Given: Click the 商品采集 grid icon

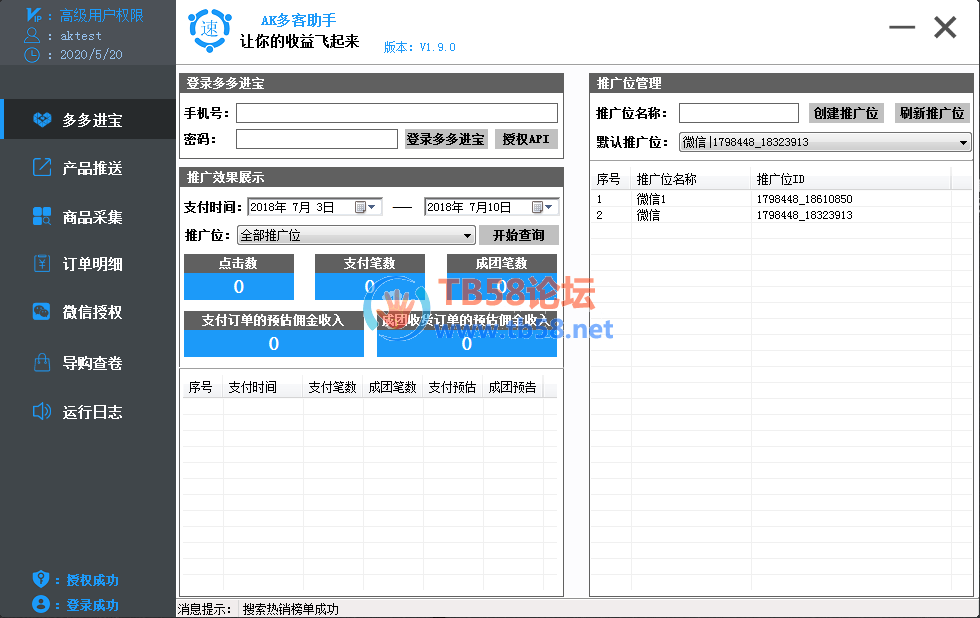Looking at the screenshot, I should [42, 216].
